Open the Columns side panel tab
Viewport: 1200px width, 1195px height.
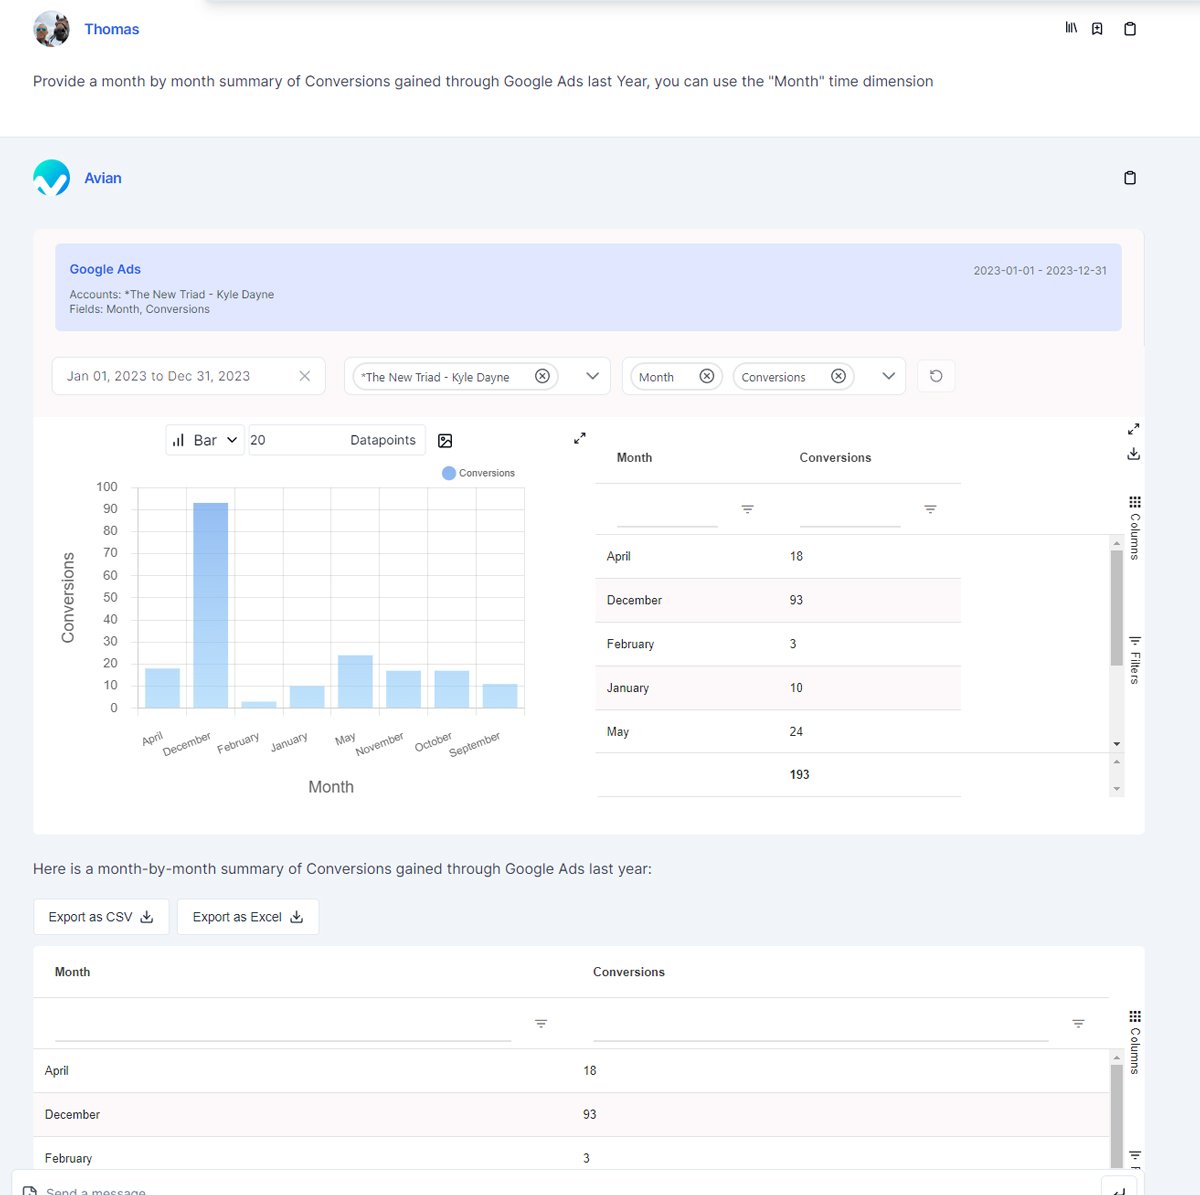(1134, 527)
